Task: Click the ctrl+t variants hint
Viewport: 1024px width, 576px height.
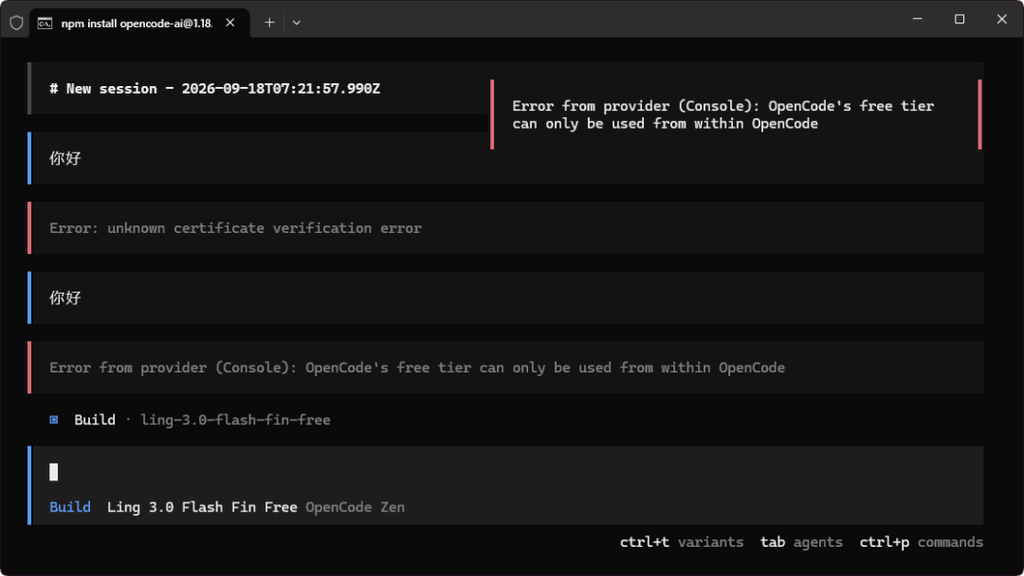Action: click(681, 542)
